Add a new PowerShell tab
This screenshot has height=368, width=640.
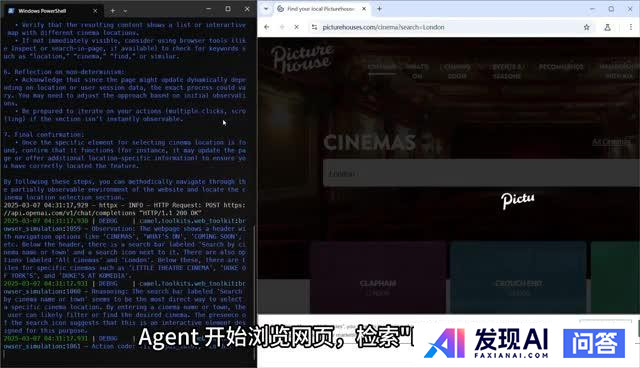(x=112, y=11)
